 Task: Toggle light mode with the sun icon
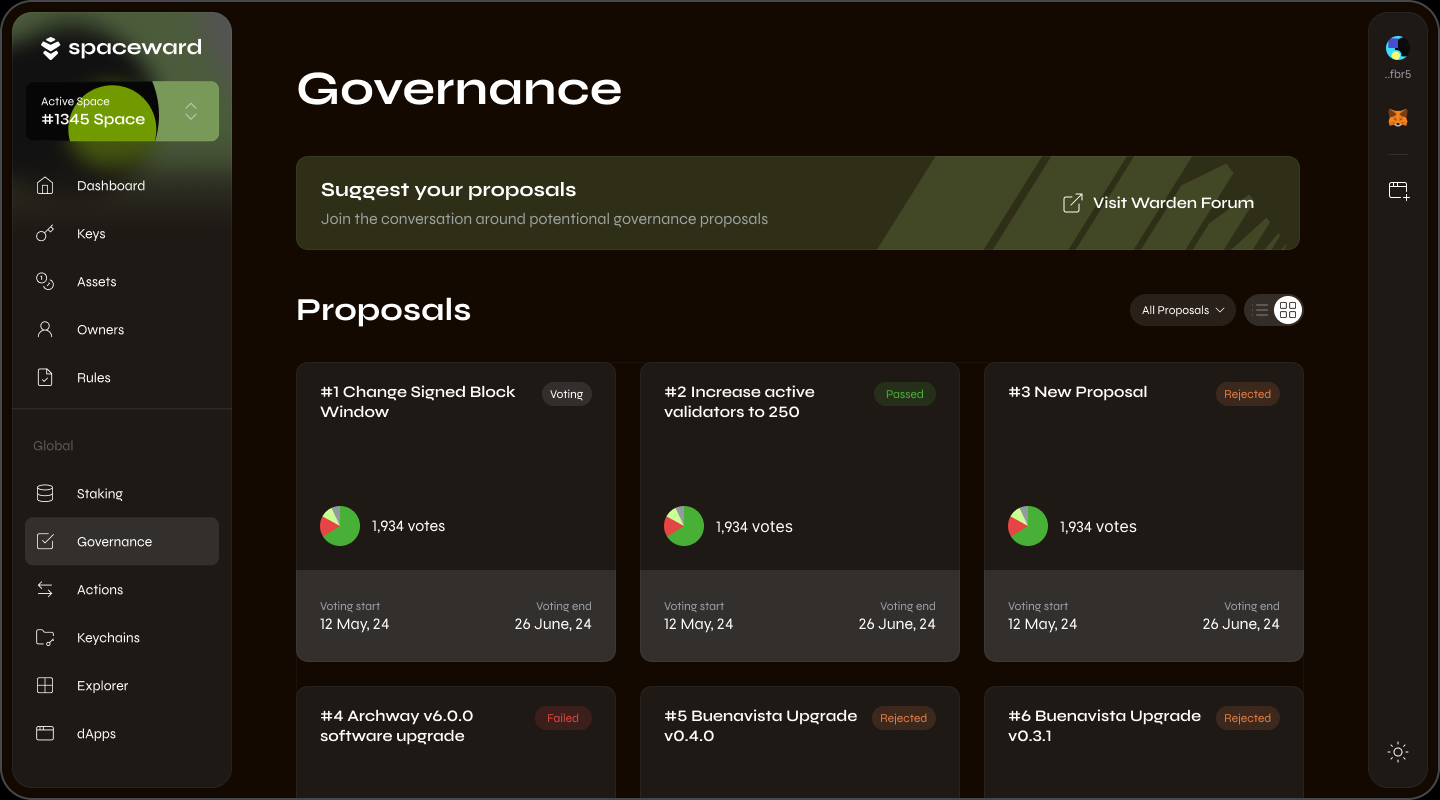tap(1398, 752)
